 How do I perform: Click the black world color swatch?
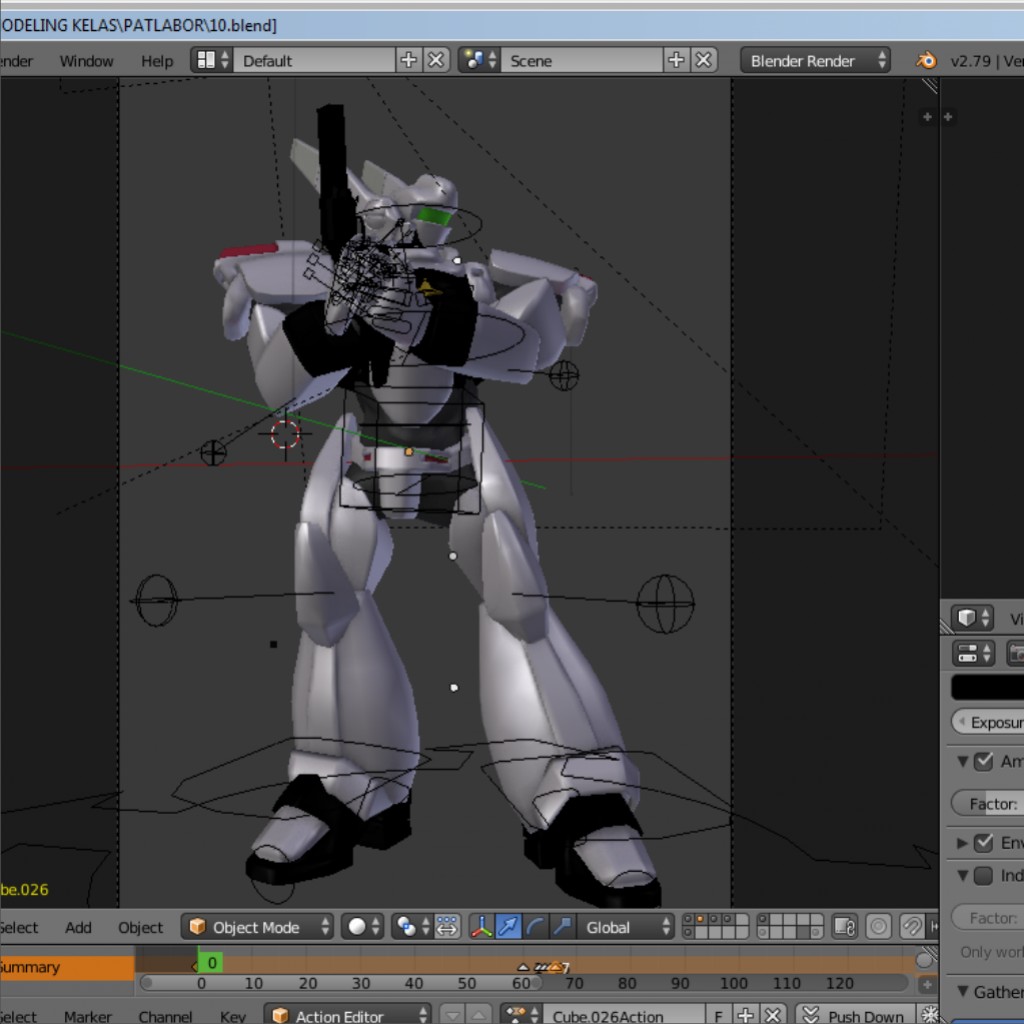click(987, 687)
